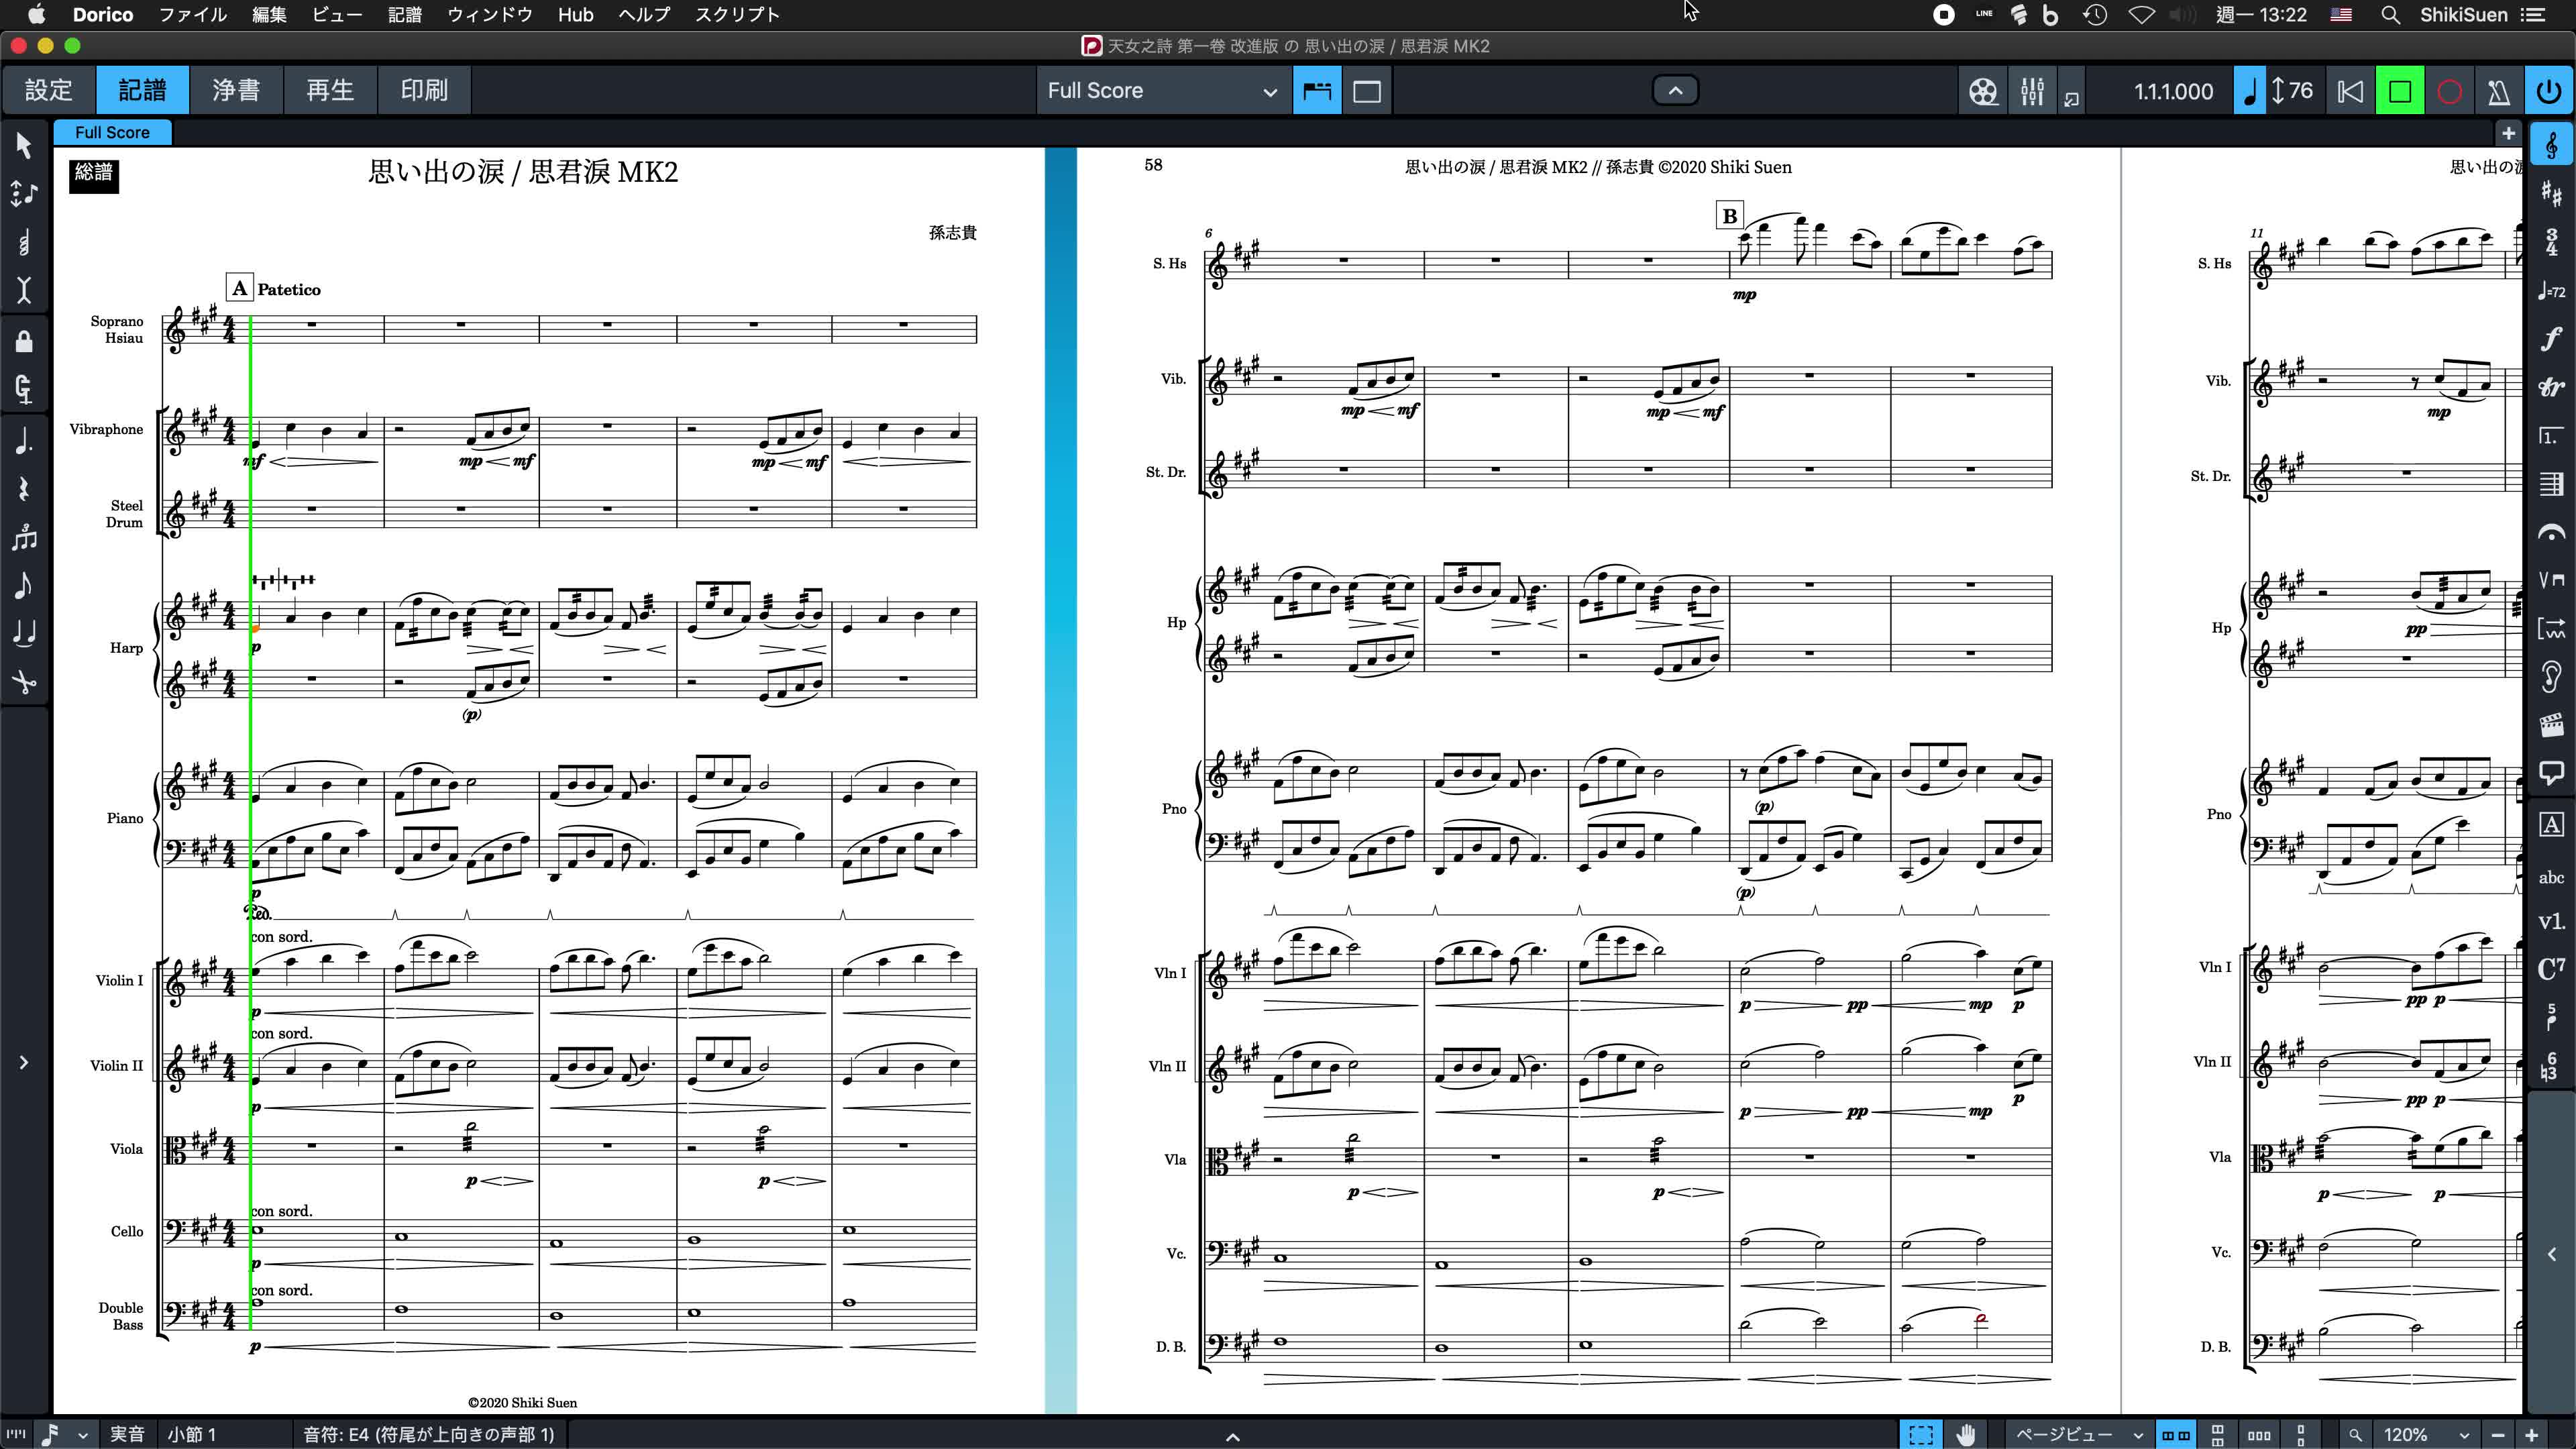Open the 記譜 menu
Screen dimensions: 2576x1449
[404, 14]
